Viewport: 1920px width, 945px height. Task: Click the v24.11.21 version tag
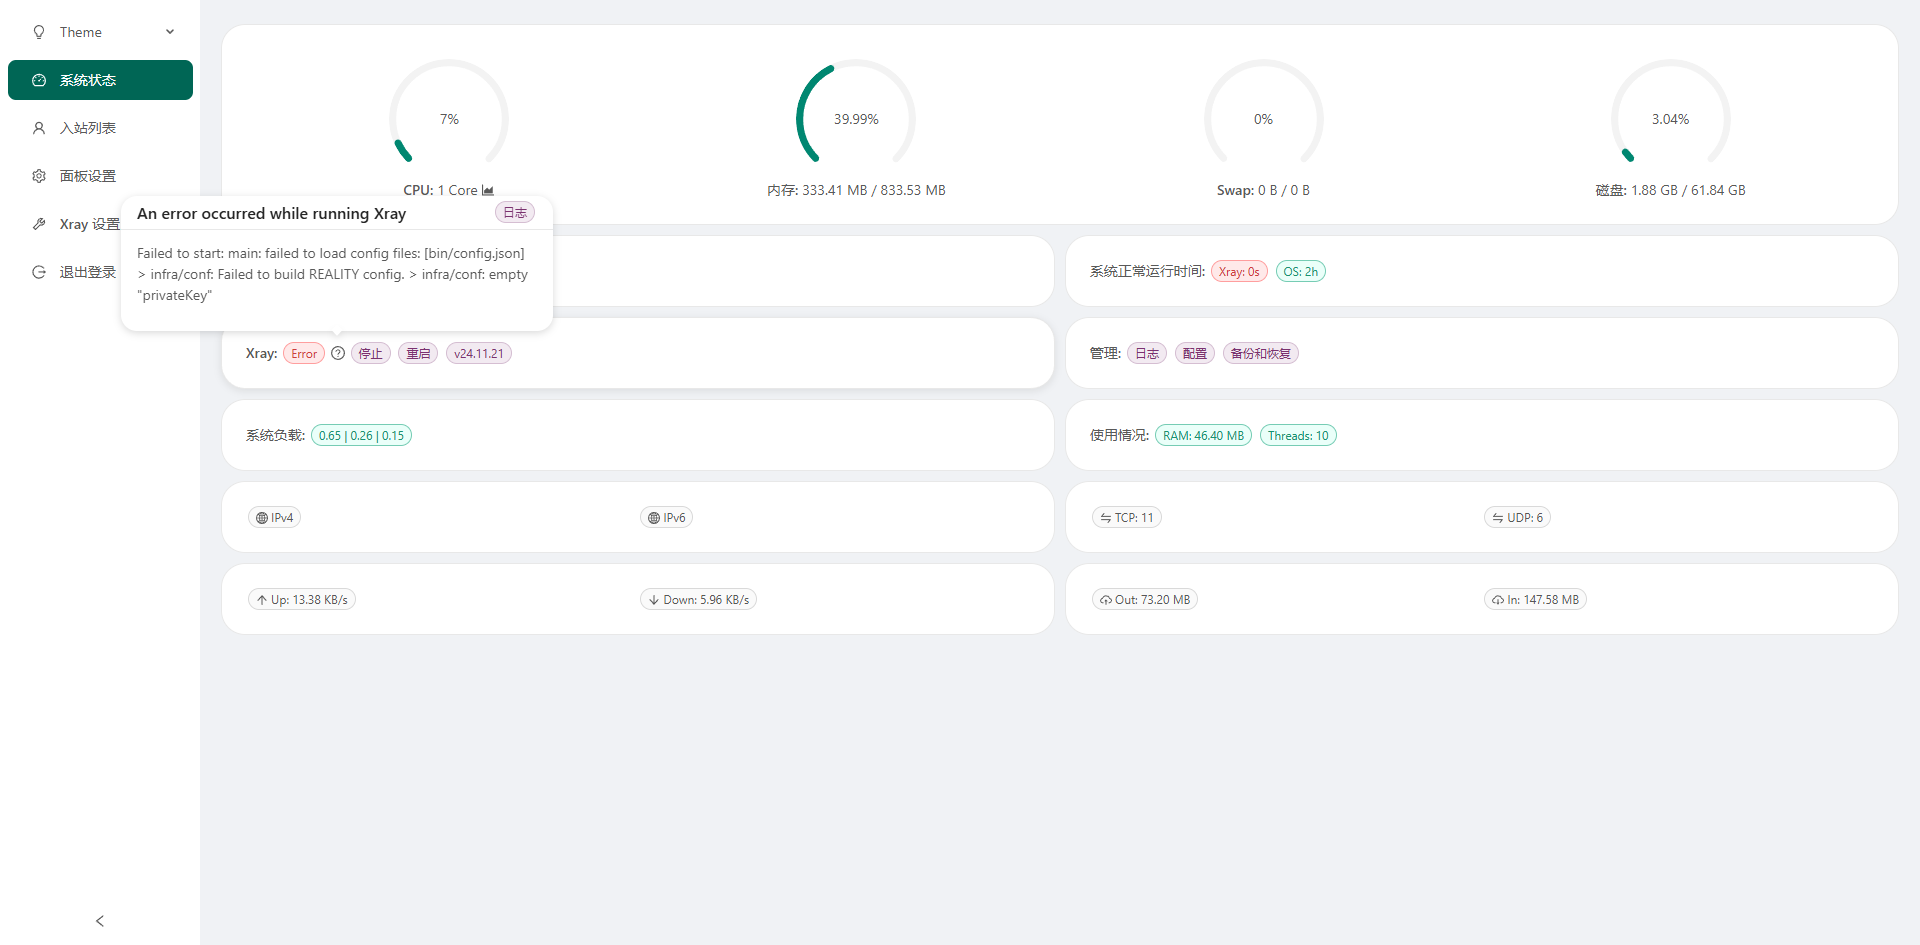(479, 353)
